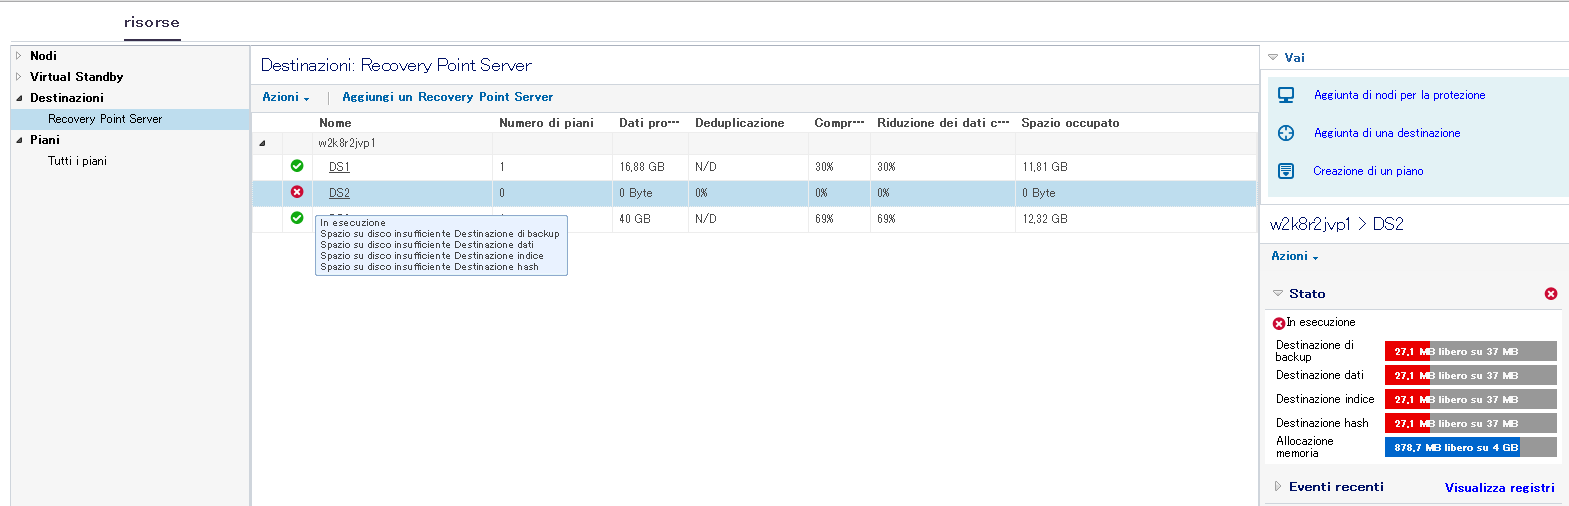This screenshot has height=506, width=1569.
Task: Collapse the Vai panel section
Action: tap(1273, 58)
